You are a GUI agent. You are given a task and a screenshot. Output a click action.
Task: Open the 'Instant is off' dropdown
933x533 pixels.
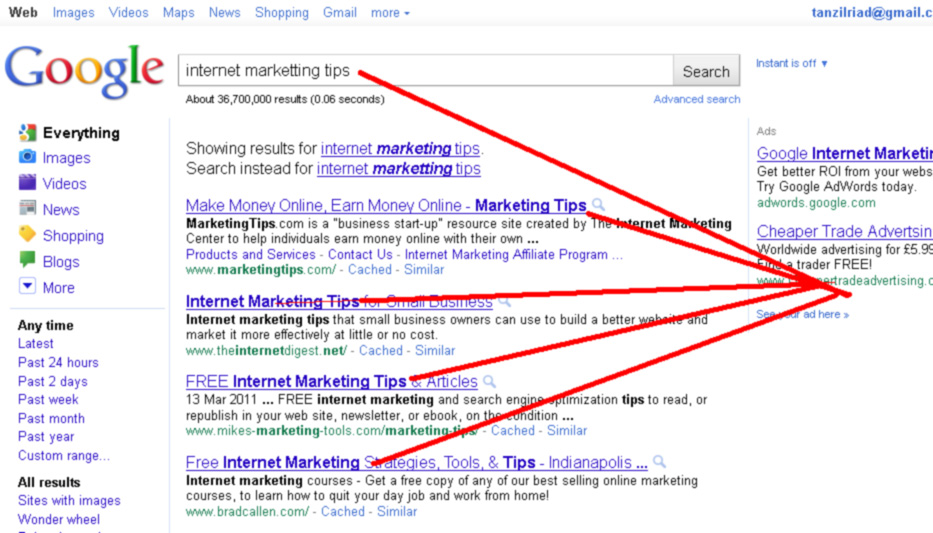point(791,63)
